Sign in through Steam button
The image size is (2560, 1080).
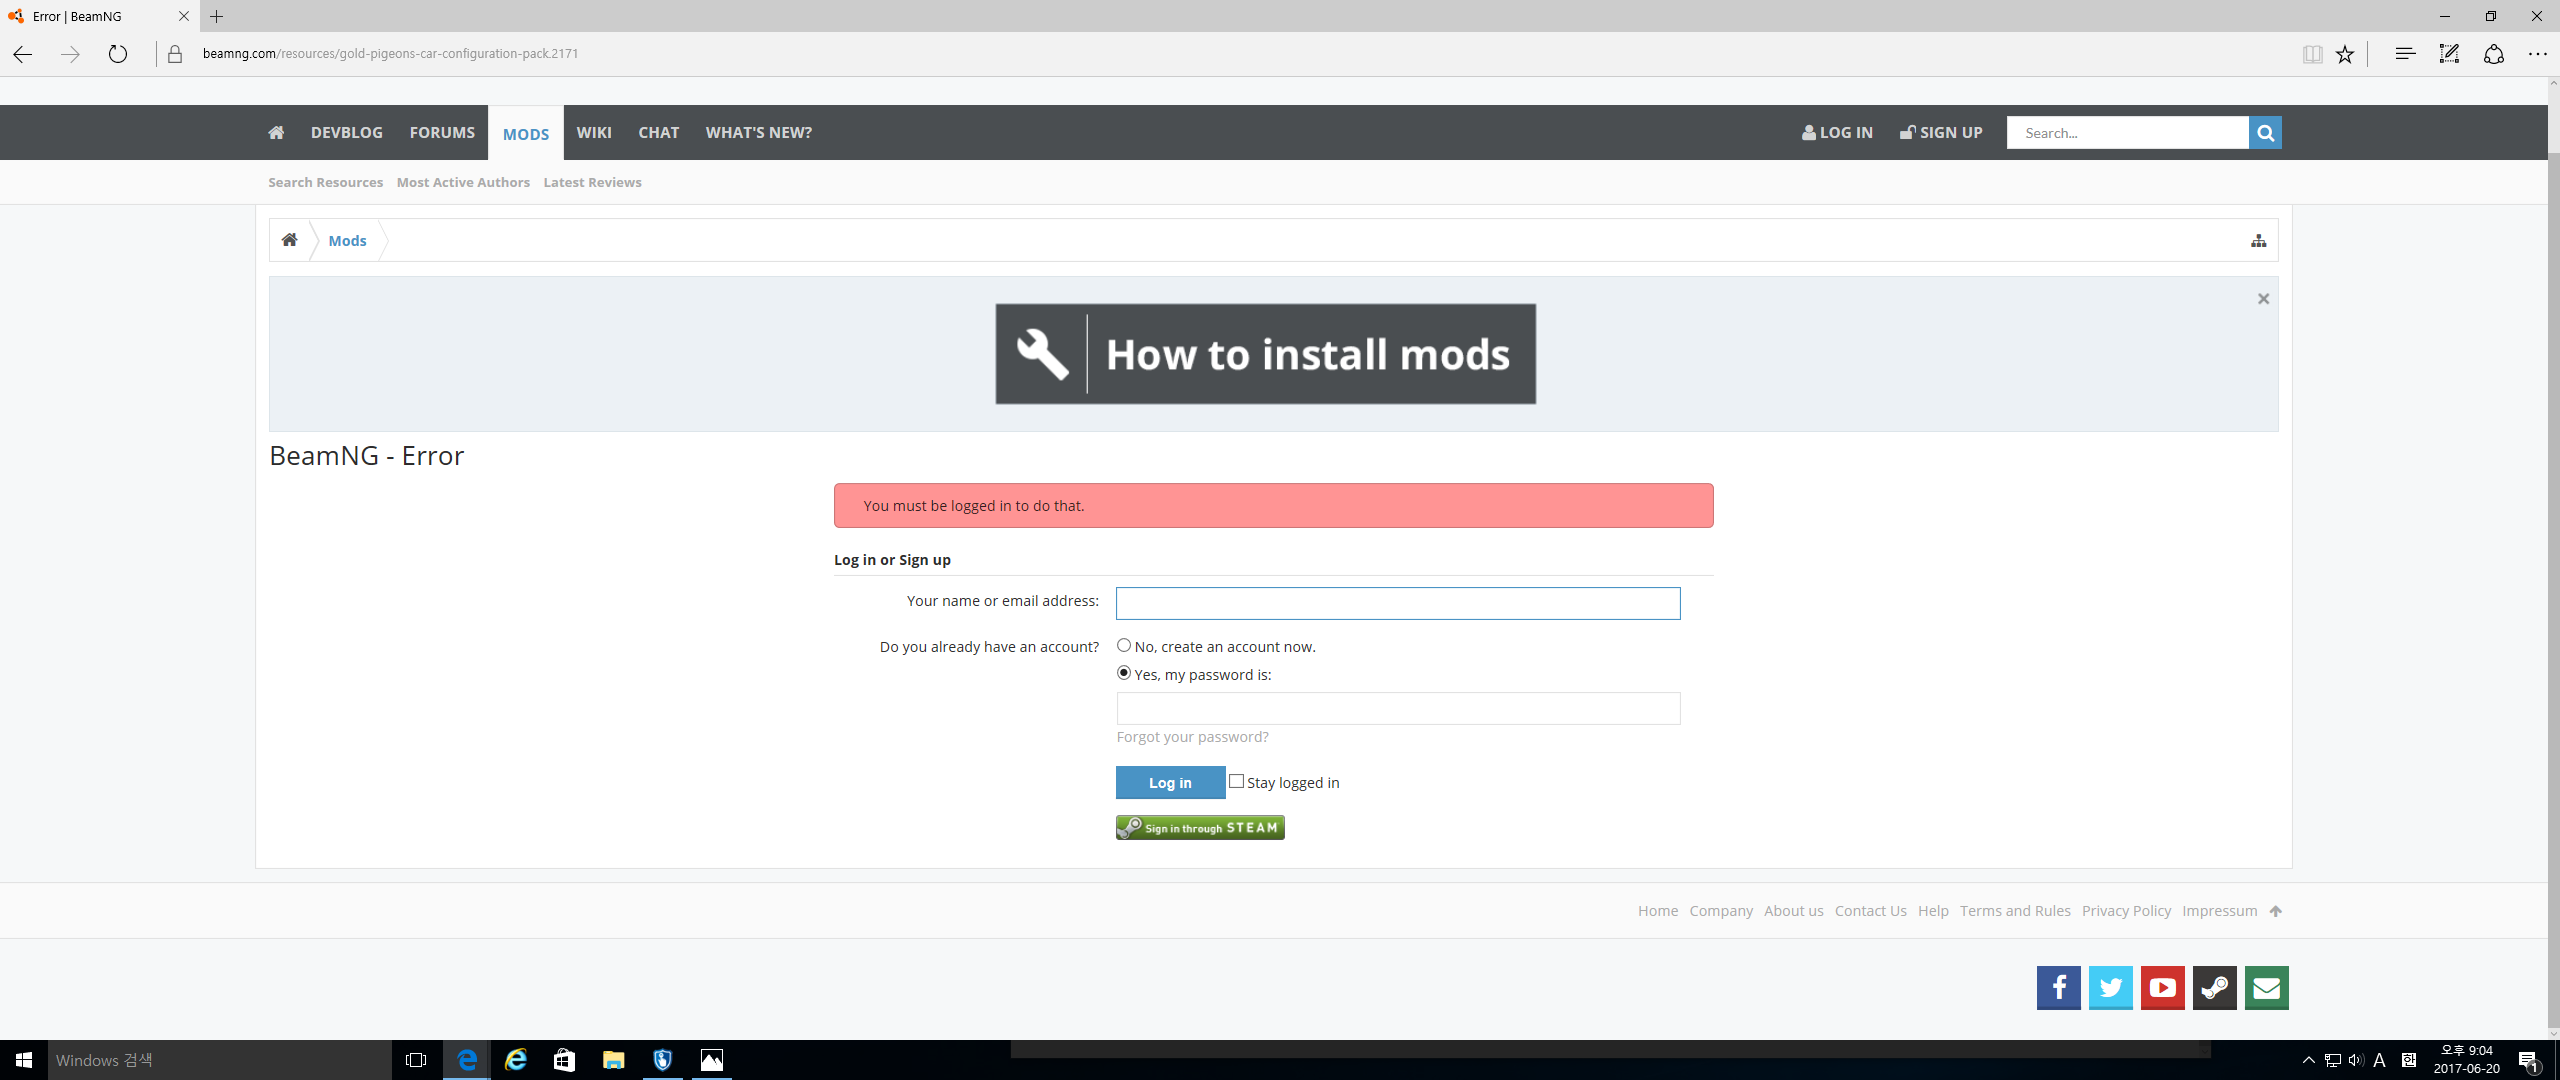1200,828
